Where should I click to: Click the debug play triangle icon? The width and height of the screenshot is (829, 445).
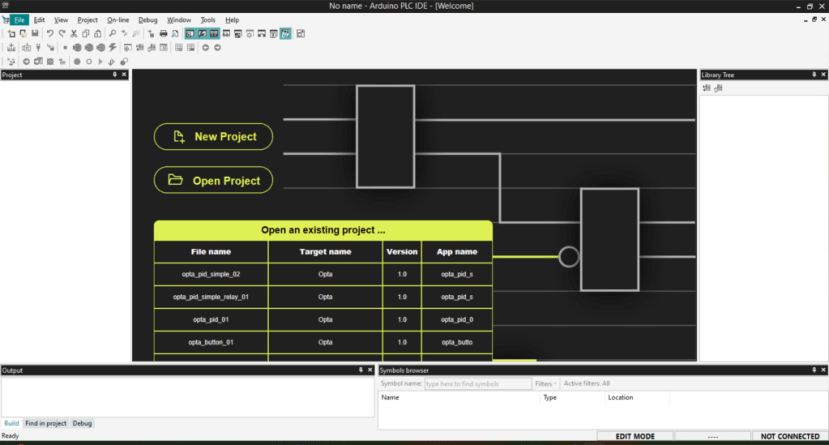tap(100, 62)
